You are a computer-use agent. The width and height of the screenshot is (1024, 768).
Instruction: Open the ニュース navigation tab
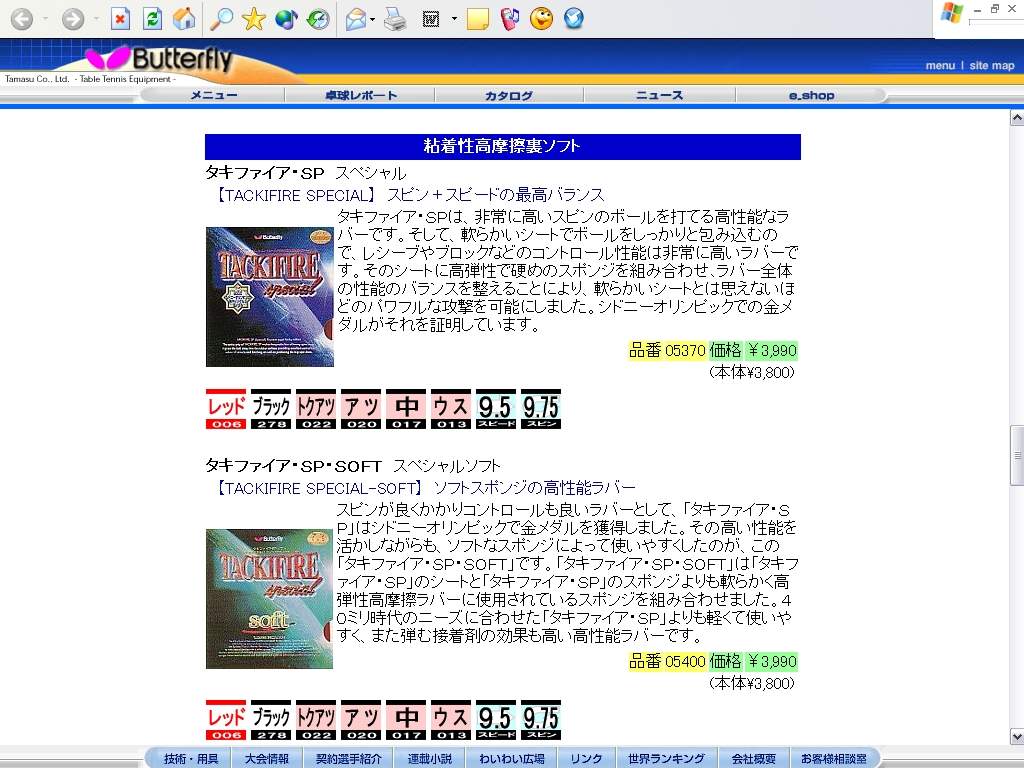(660, 95)
